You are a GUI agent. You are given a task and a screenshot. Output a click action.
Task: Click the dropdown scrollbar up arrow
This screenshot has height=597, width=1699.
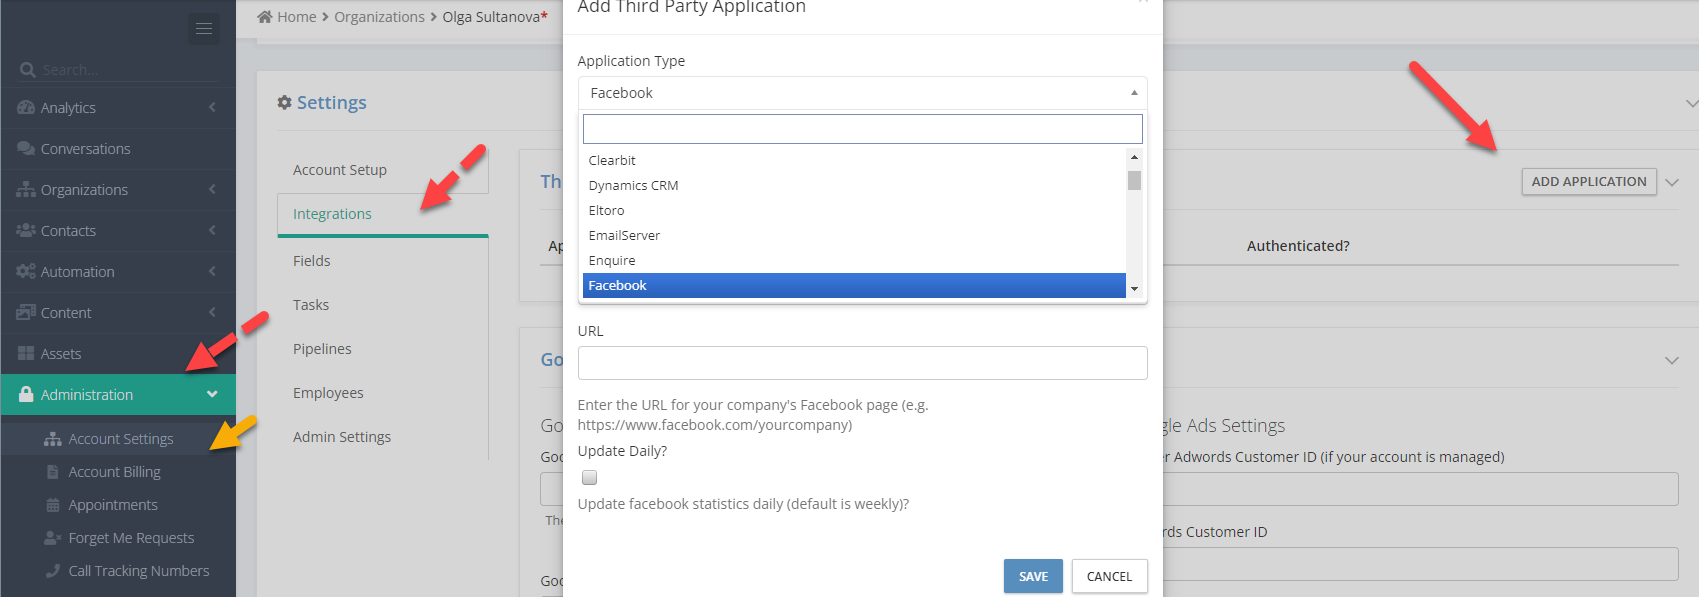click(x=1134, y=157)
